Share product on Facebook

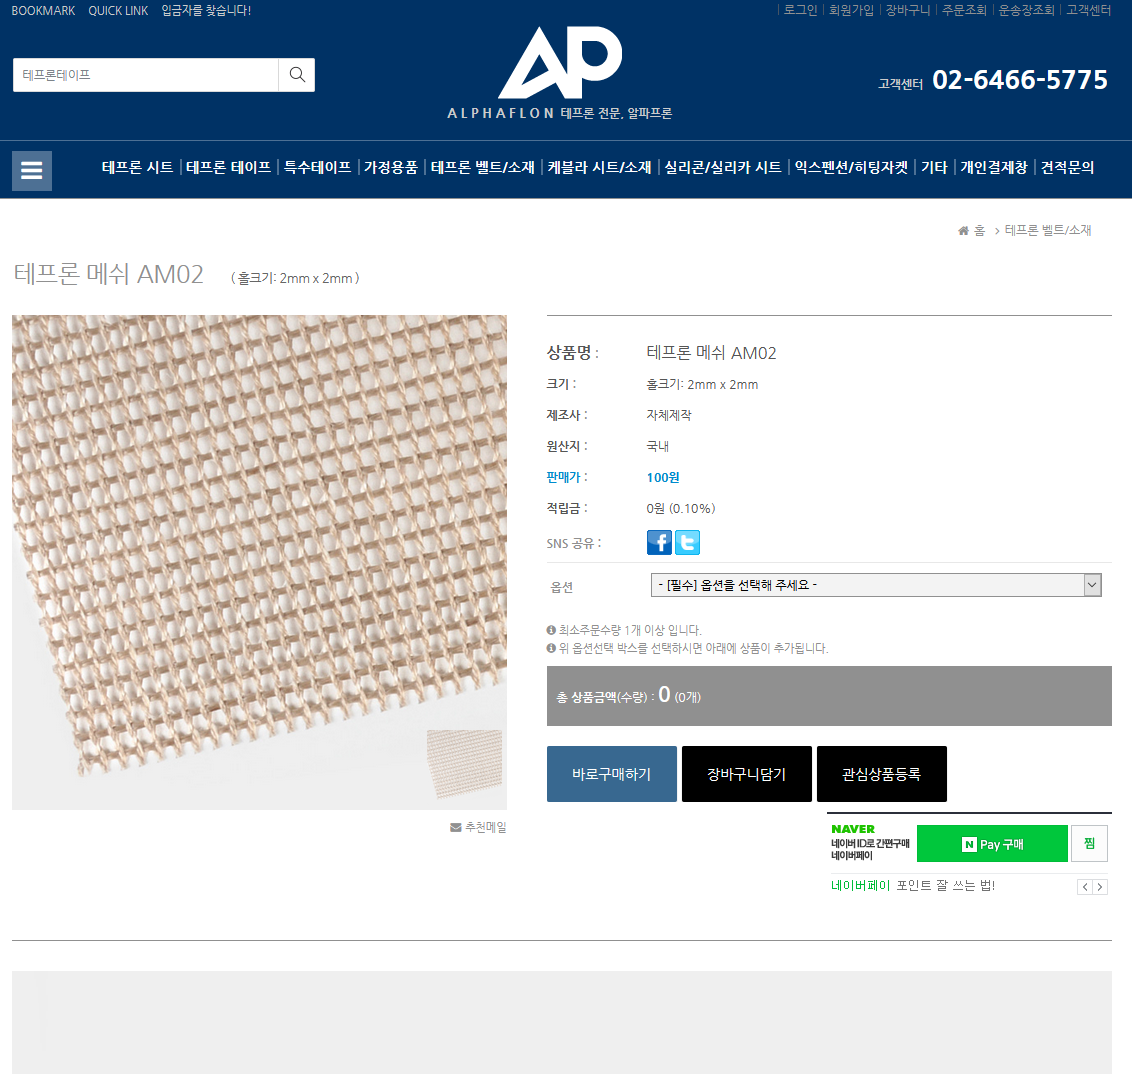tap(659, 542)
